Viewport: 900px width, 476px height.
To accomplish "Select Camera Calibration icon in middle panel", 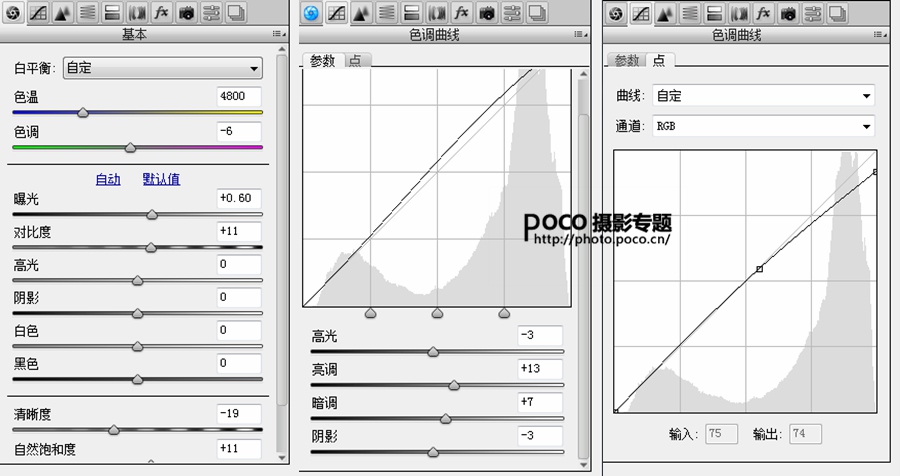I will tap(487, 13).
